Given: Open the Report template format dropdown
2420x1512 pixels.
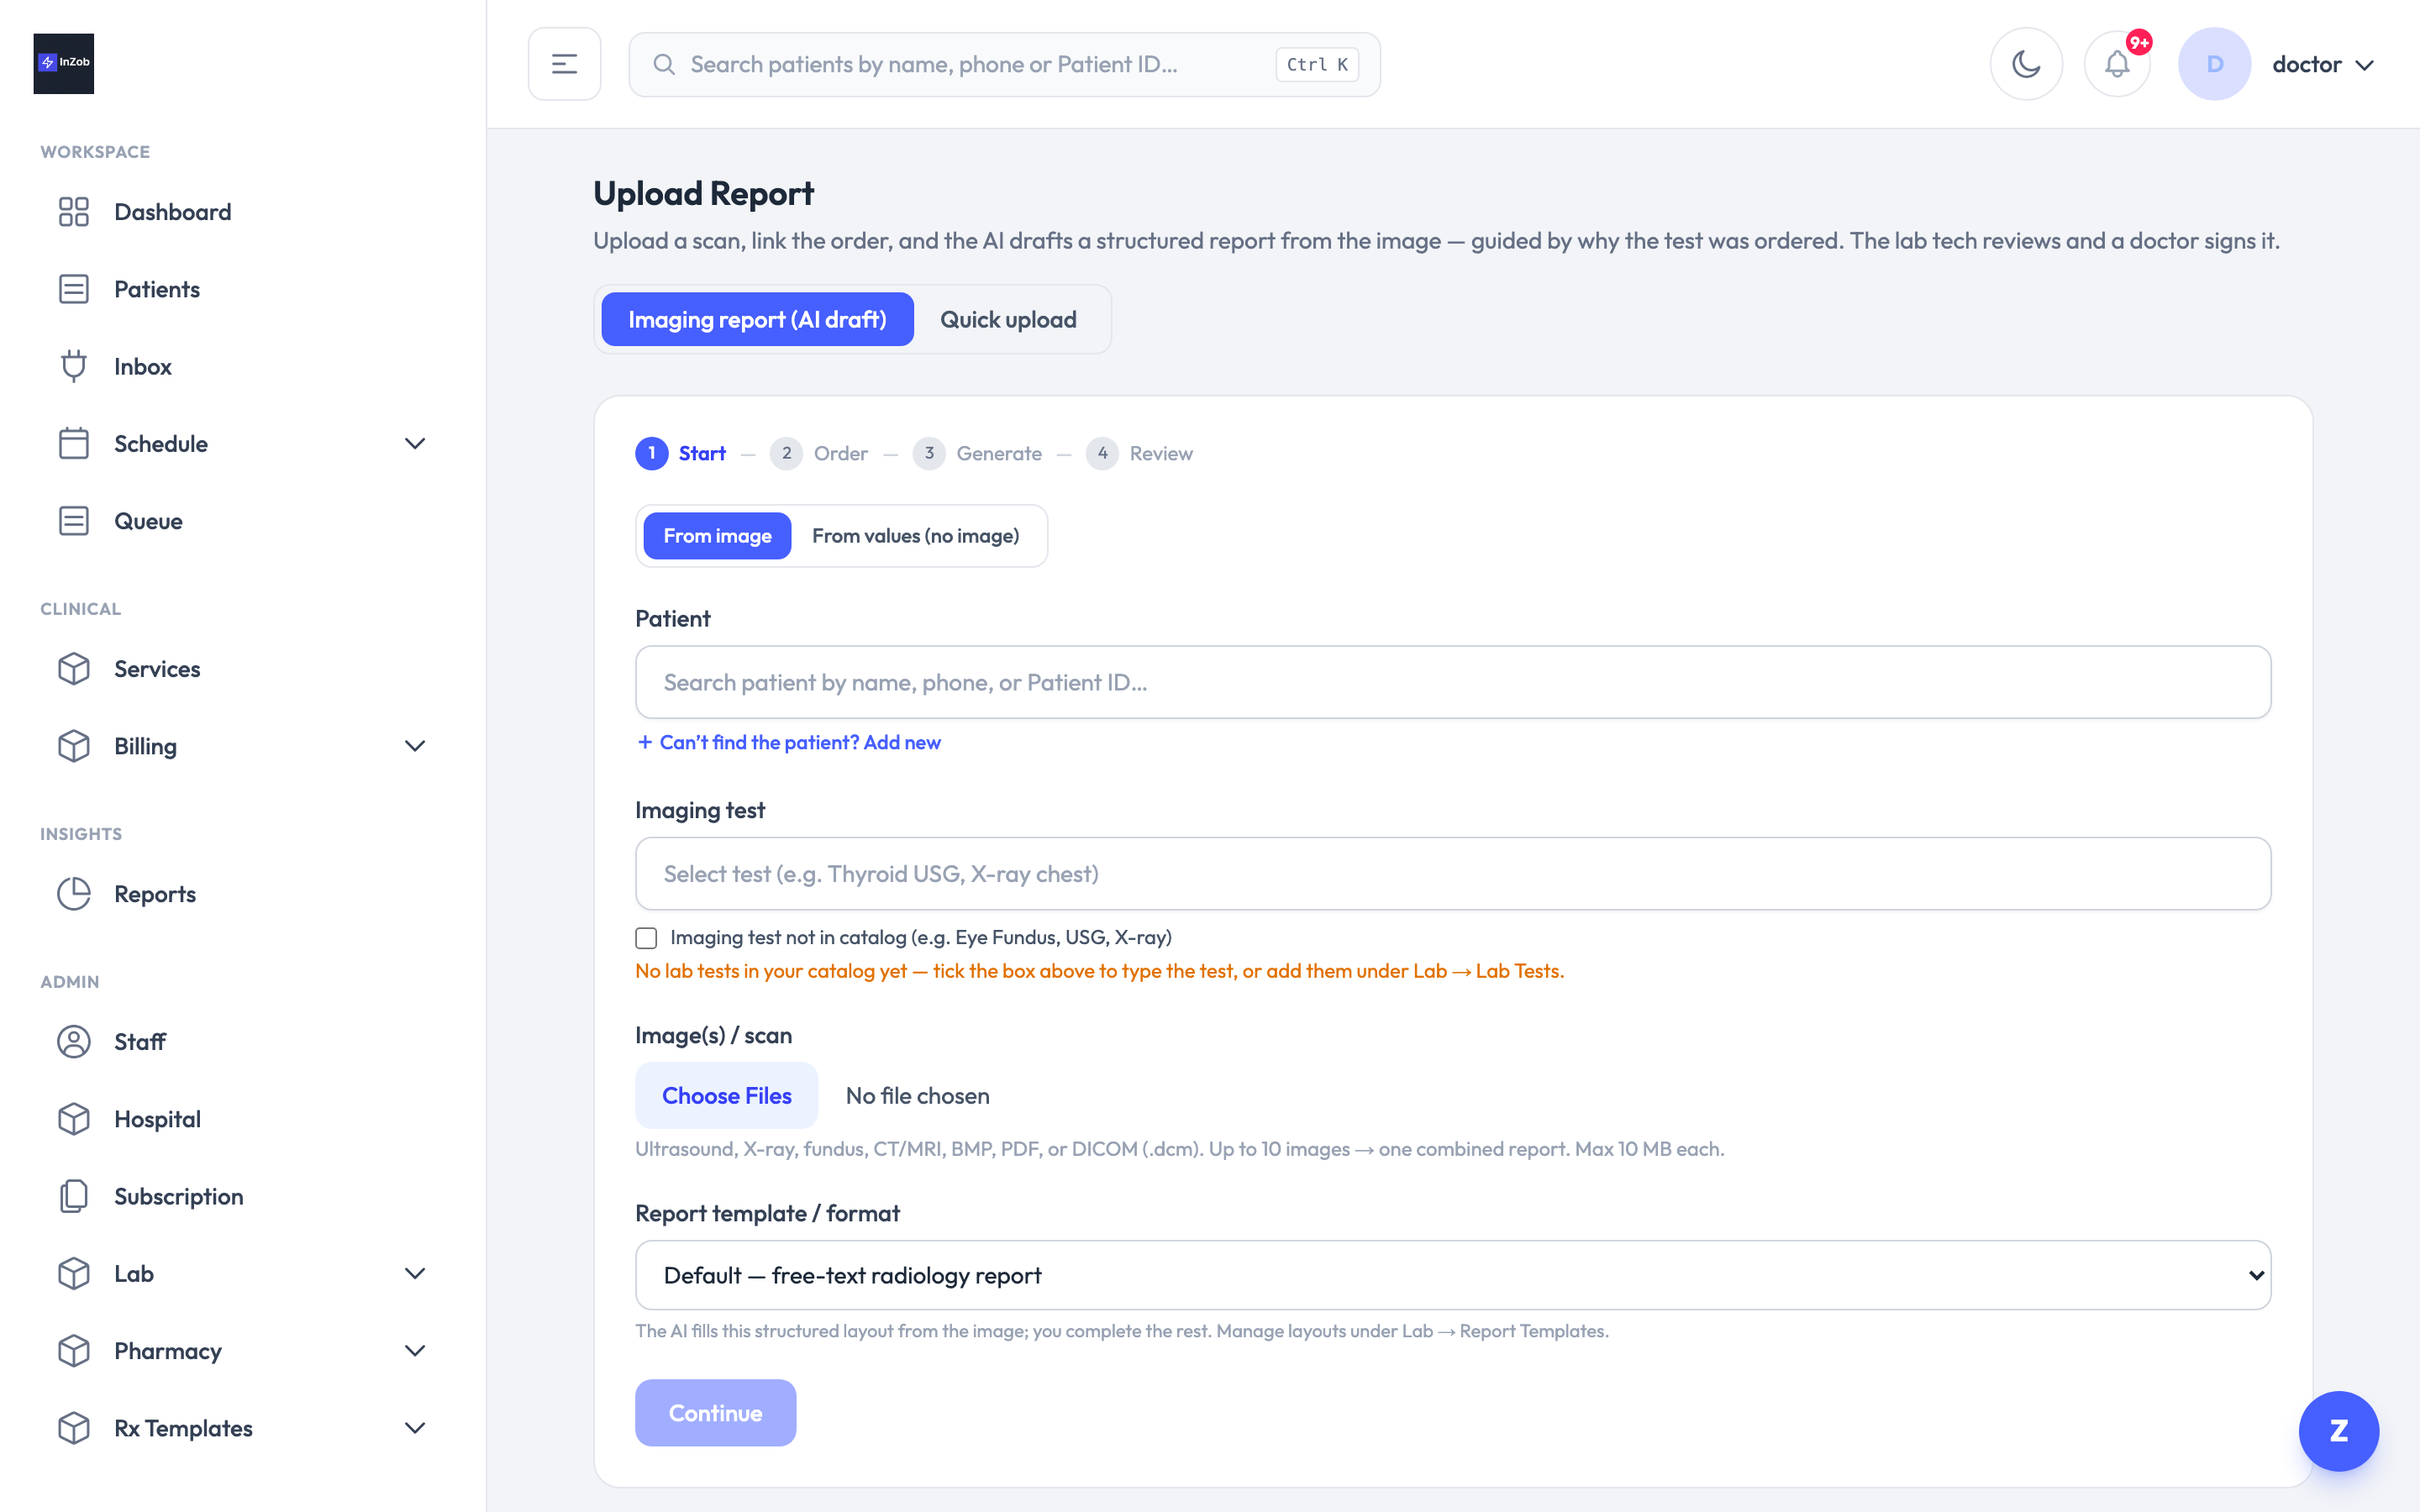Looking at the screenshot, I should click(1452, 1275).
